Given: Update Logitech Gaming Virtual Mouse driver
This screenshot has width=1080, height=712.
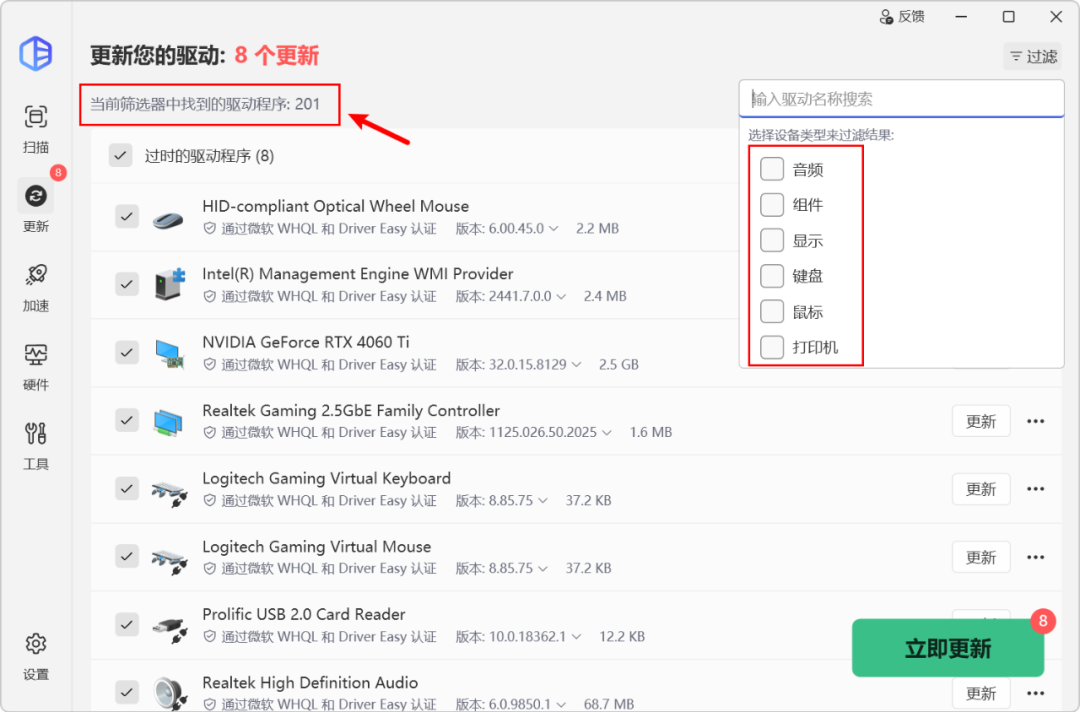Looking at the screenshot, I should (x=981, y=557).
